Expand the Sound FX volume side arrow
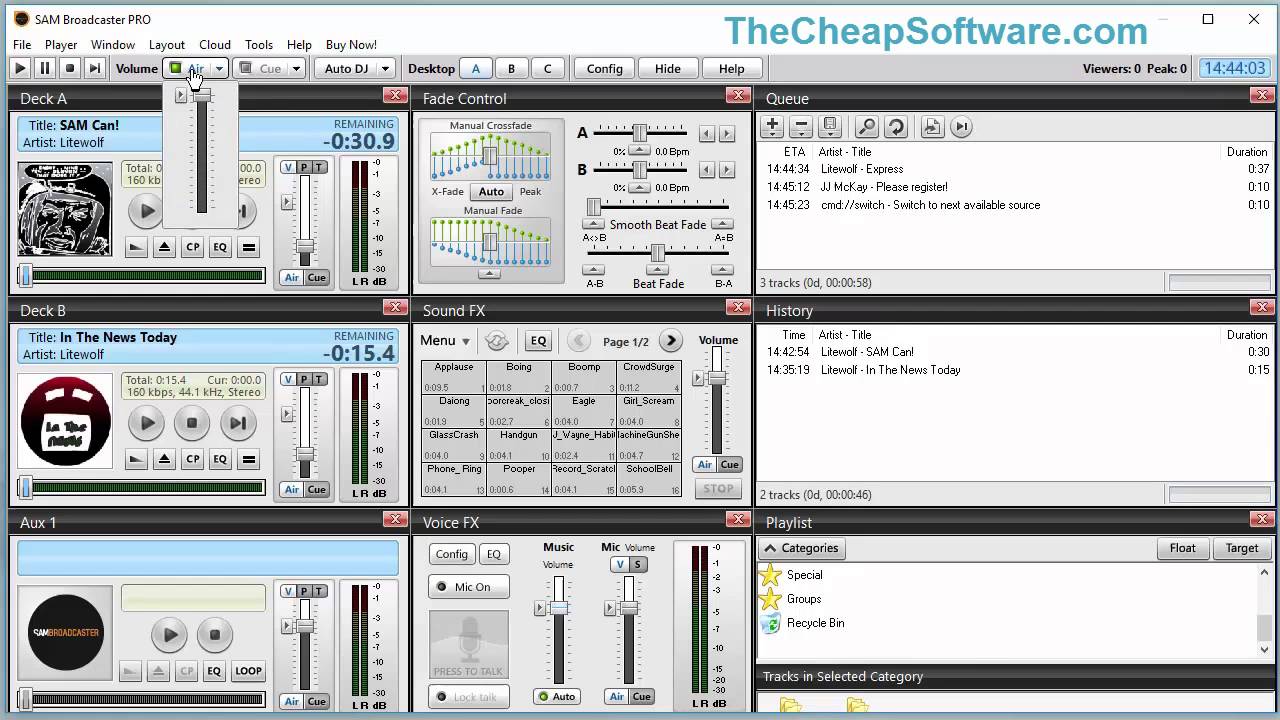 700,377
